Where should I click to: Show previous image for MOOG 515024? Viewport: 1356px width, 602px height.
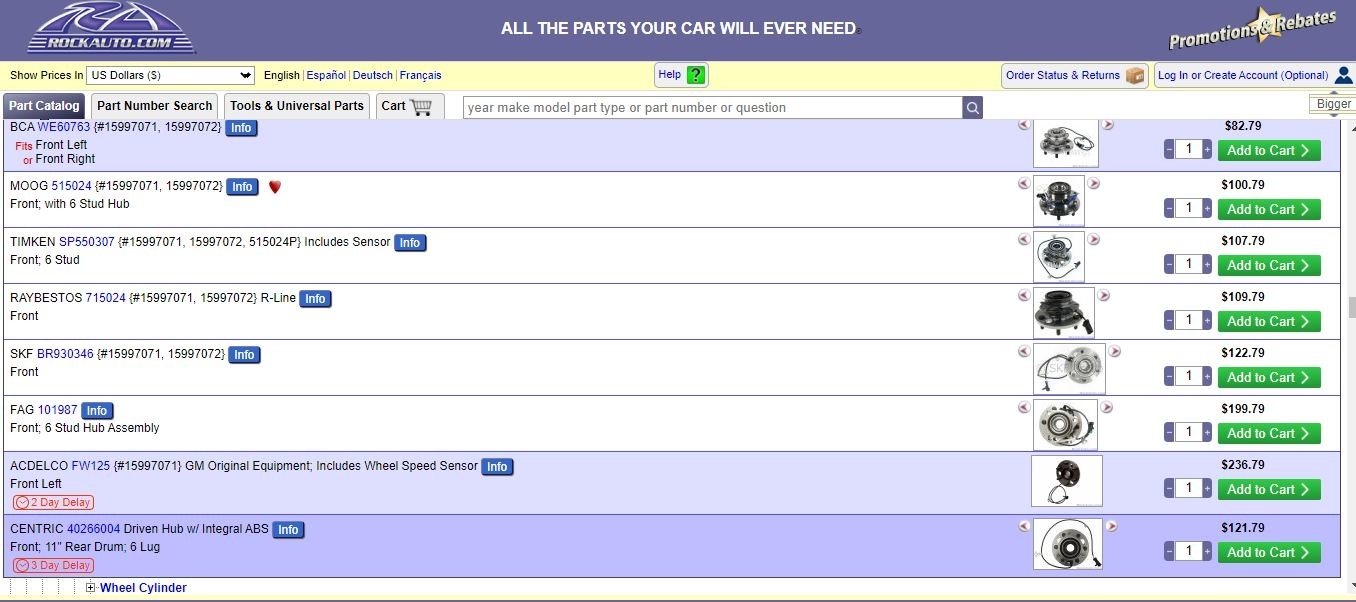pos(1023,183)
